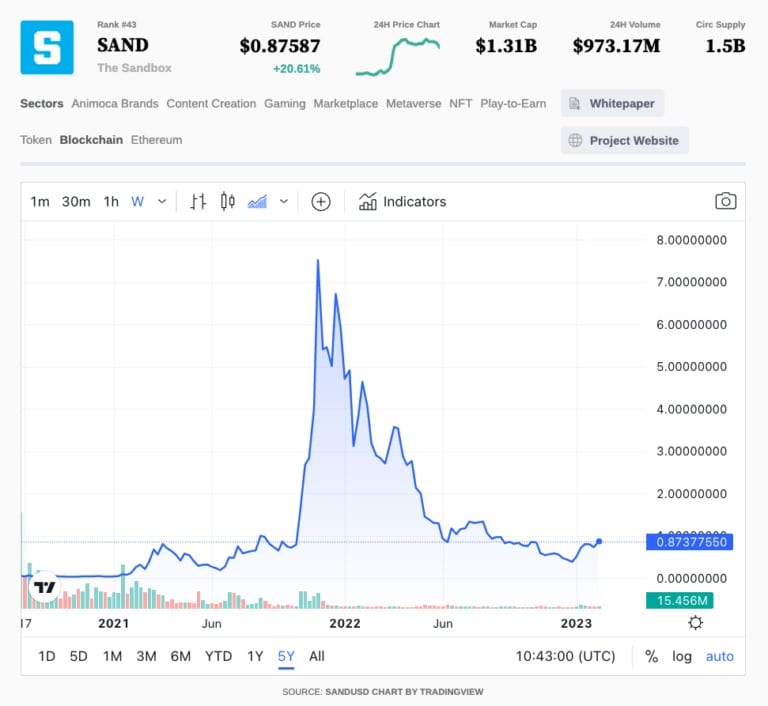Take a chart snapshot with camera icon
The image size is (768, 706).
click(x=725, y=201)
